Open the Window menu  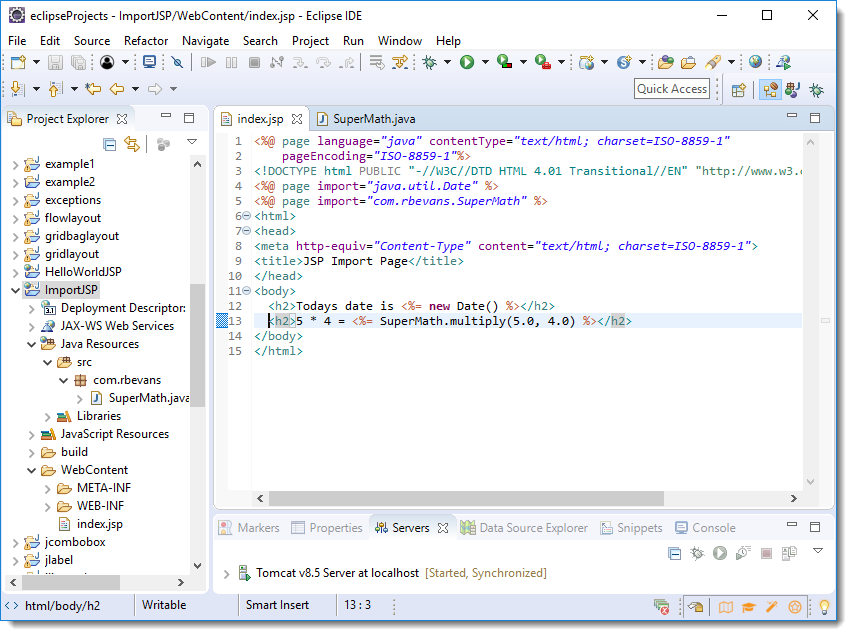point(399,41)
